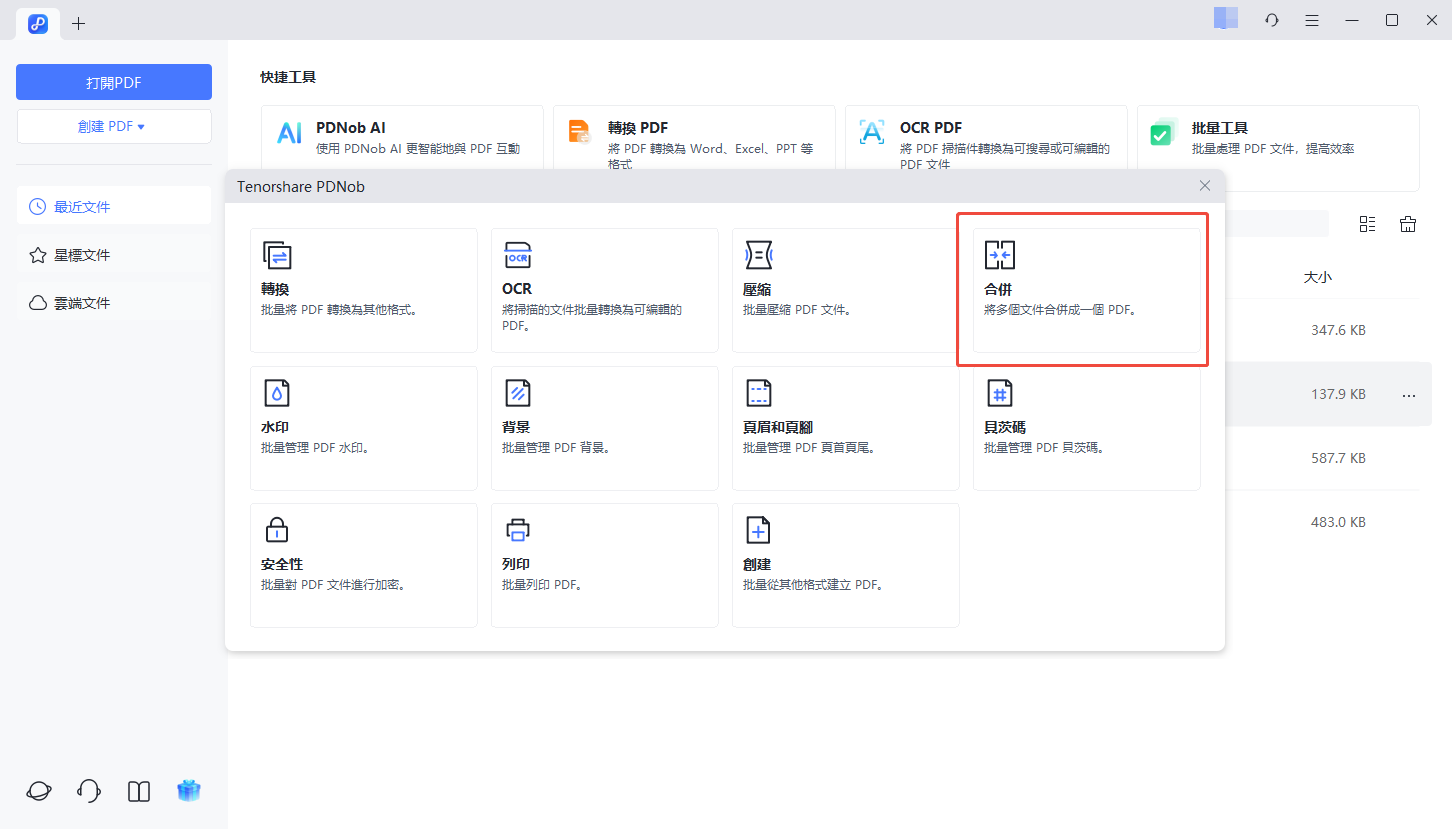
Task: Open the 轉換 PDF quick tool
Action: pos(694,138)
